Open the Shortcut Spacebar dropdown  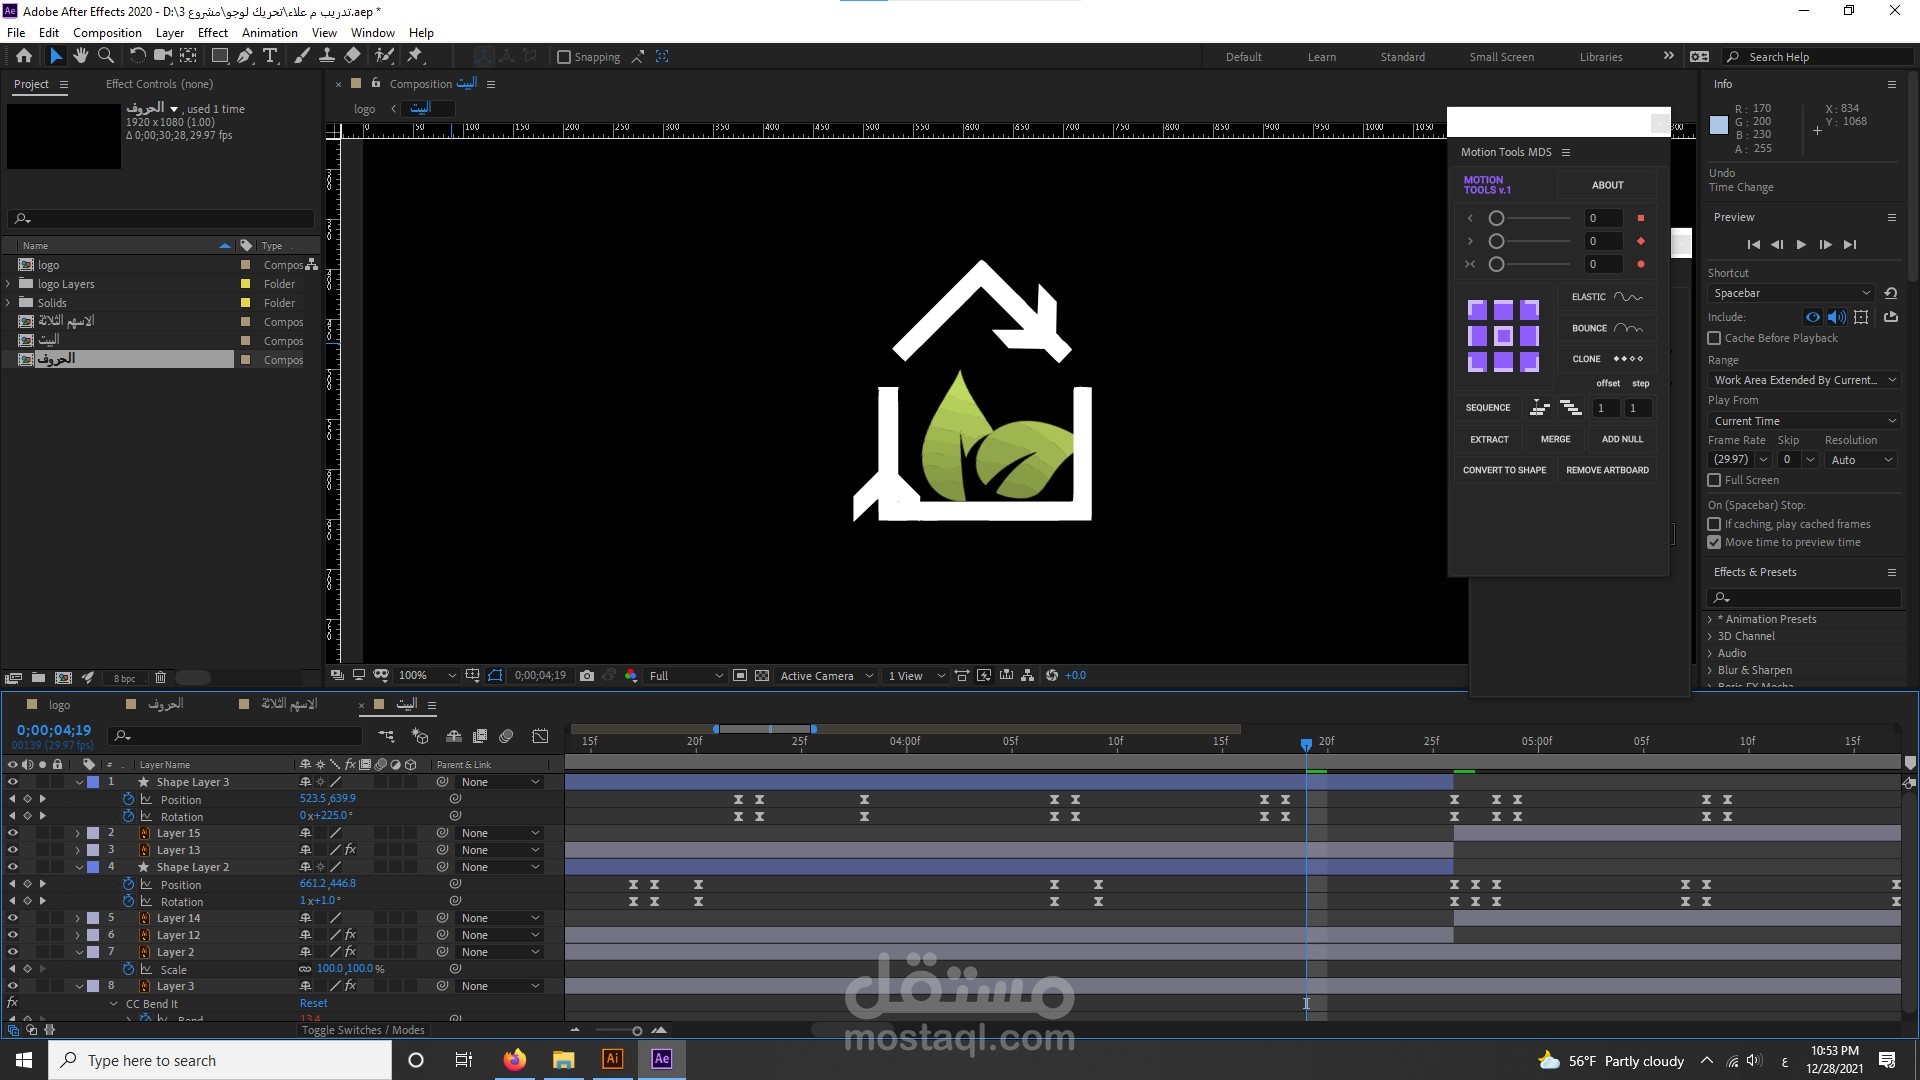(1790, 293)
